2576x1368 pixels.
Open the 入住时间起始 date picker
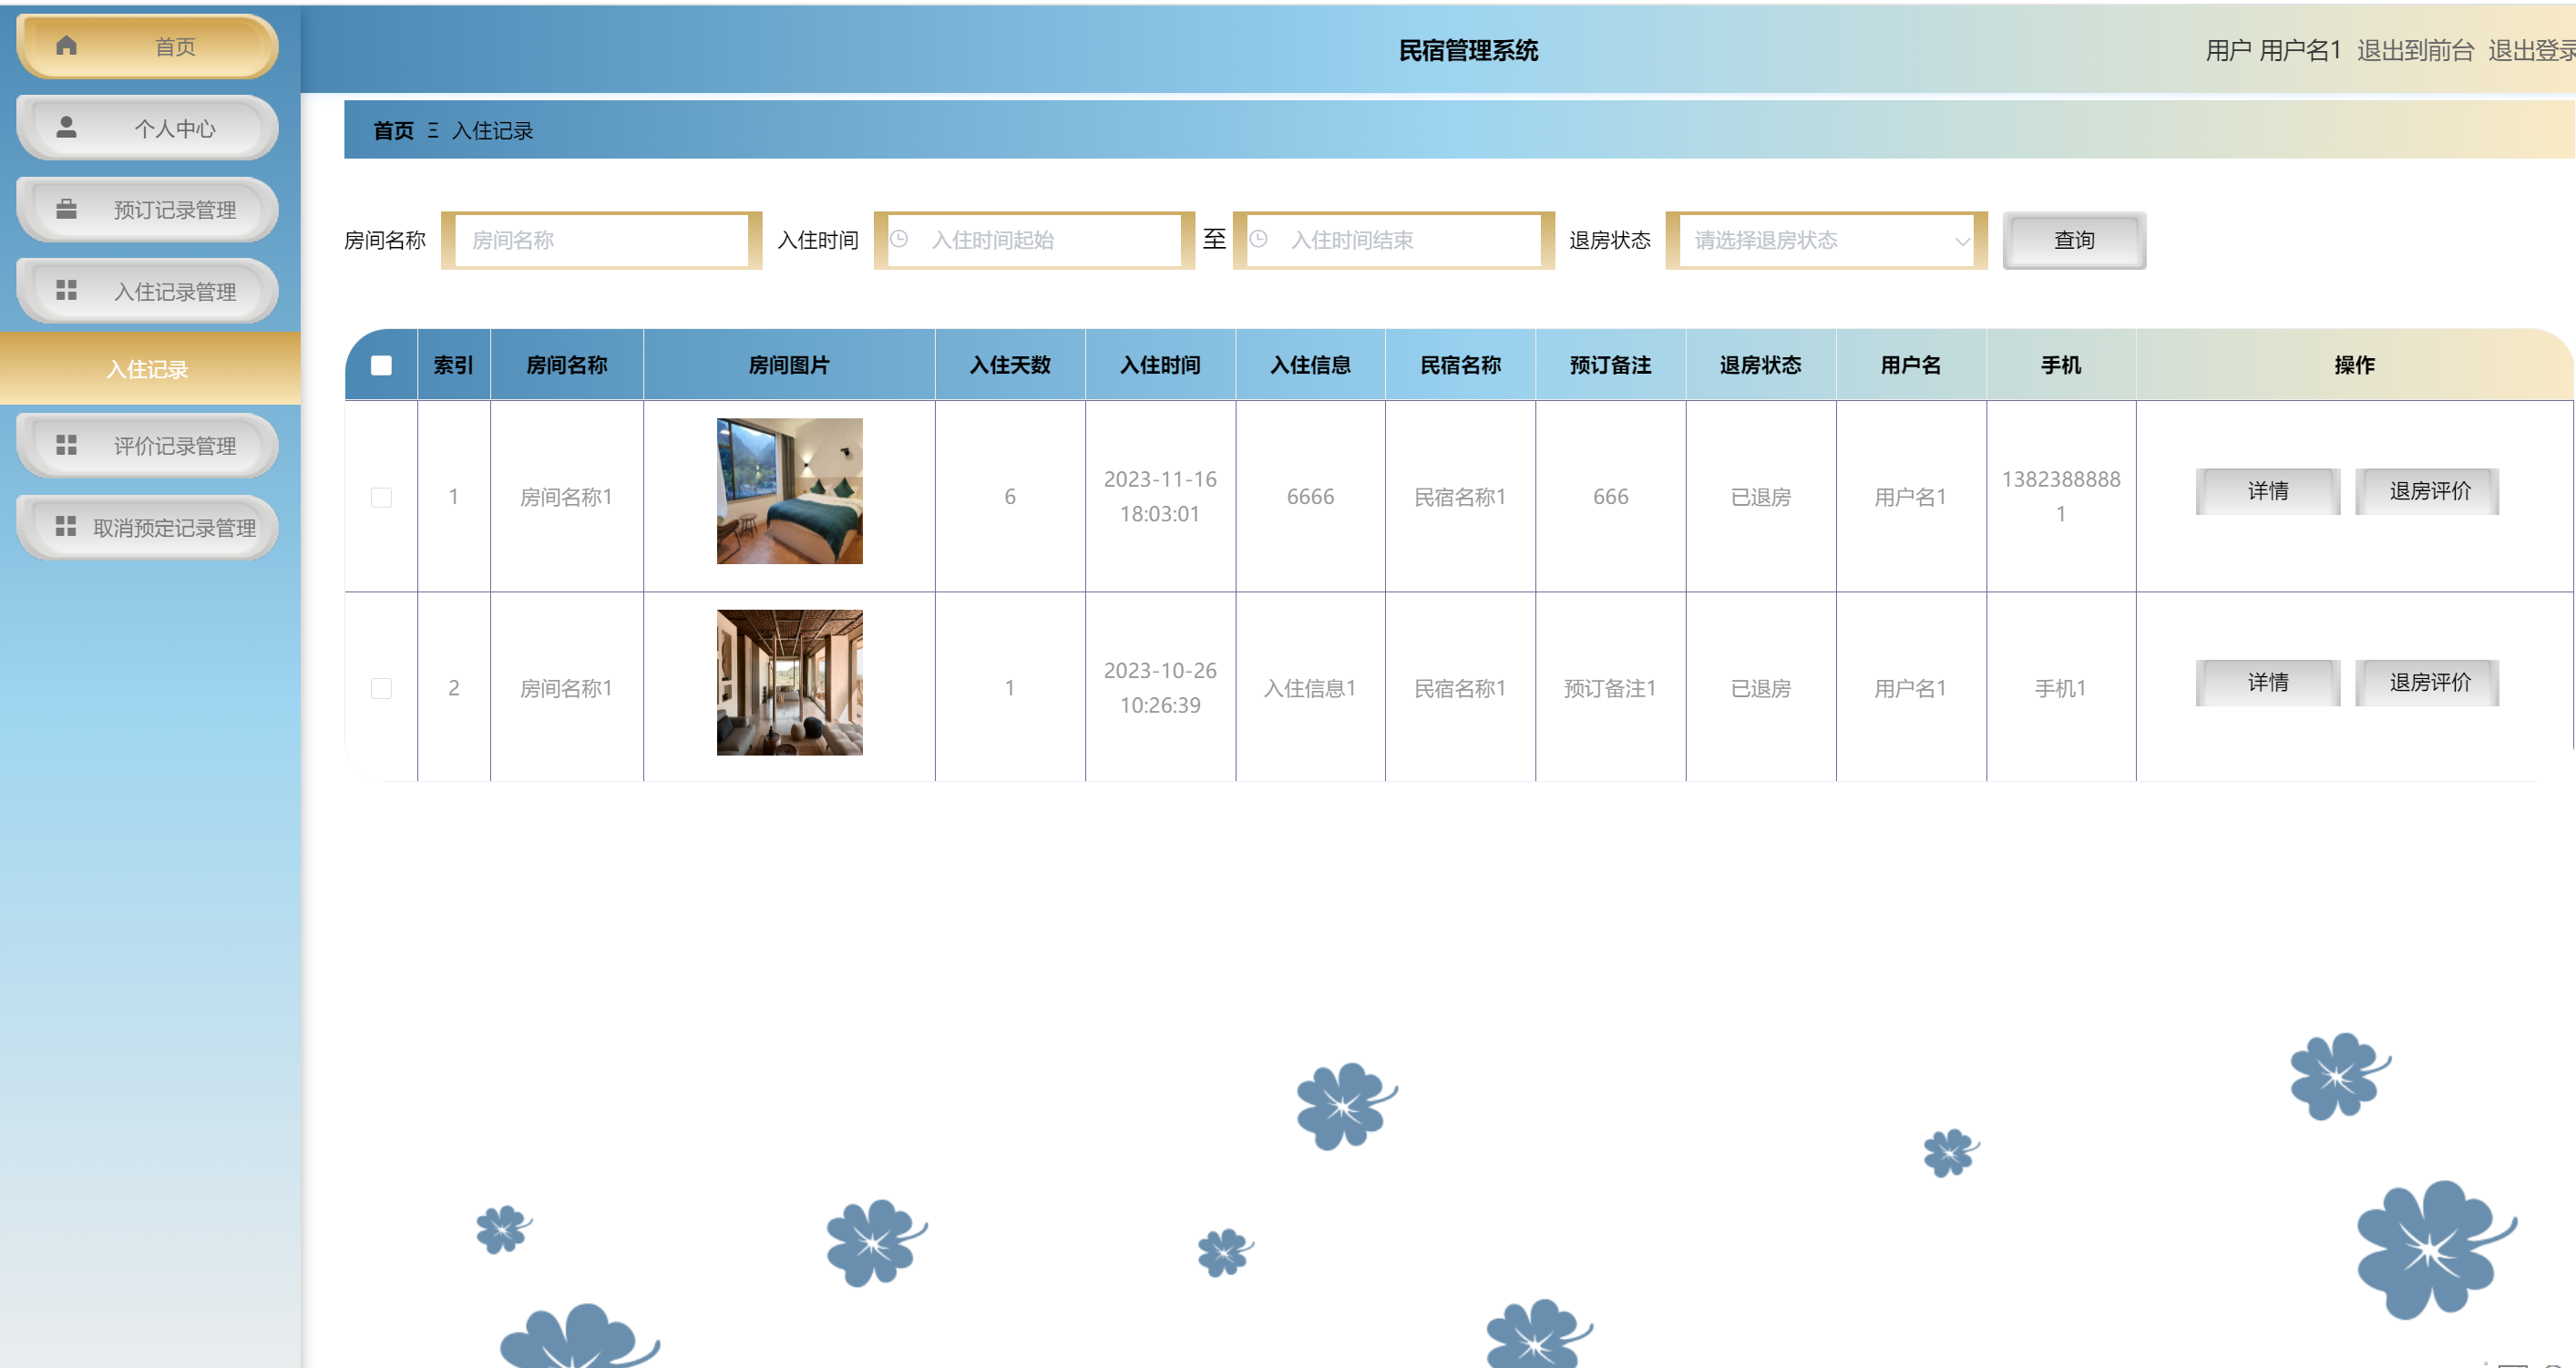click(x=1035, y=240)
